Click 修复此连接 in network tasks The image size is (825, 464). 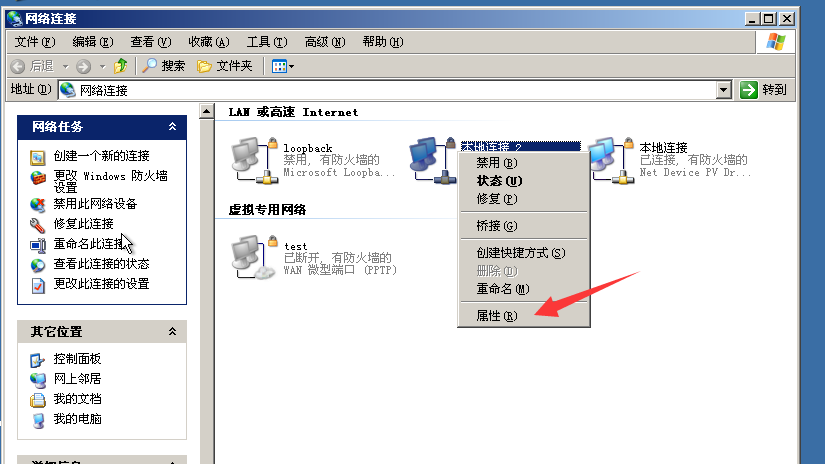(83, 224)
